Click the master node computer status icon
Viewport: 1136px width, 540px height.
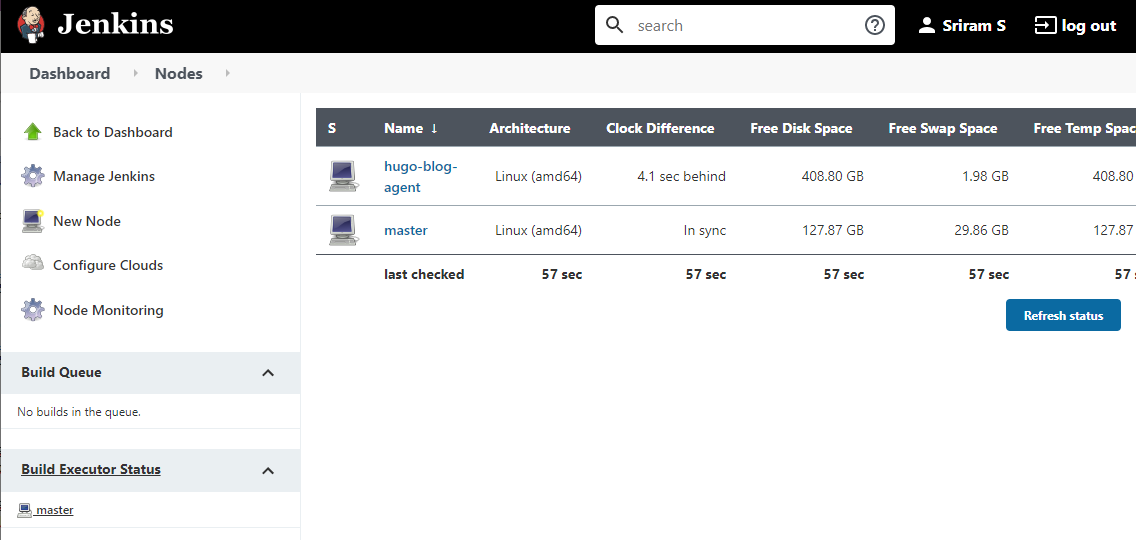pos(343,230)
